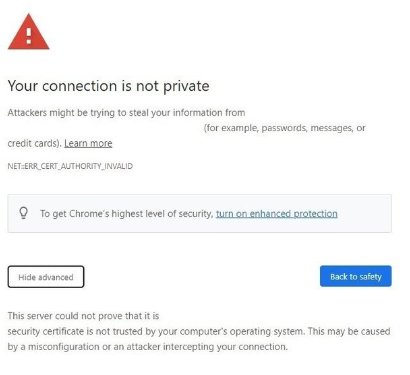Click the credit cards text before Learn more

coord(35,143)
